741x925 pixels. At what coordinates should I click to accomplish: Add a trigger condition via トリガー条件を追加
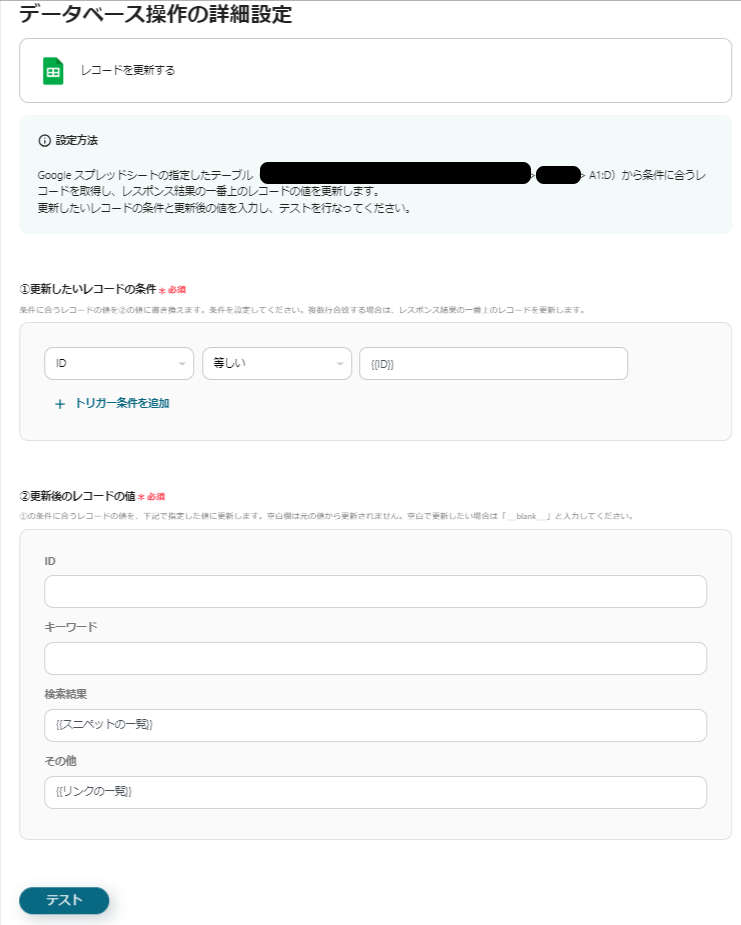point(121,404)
